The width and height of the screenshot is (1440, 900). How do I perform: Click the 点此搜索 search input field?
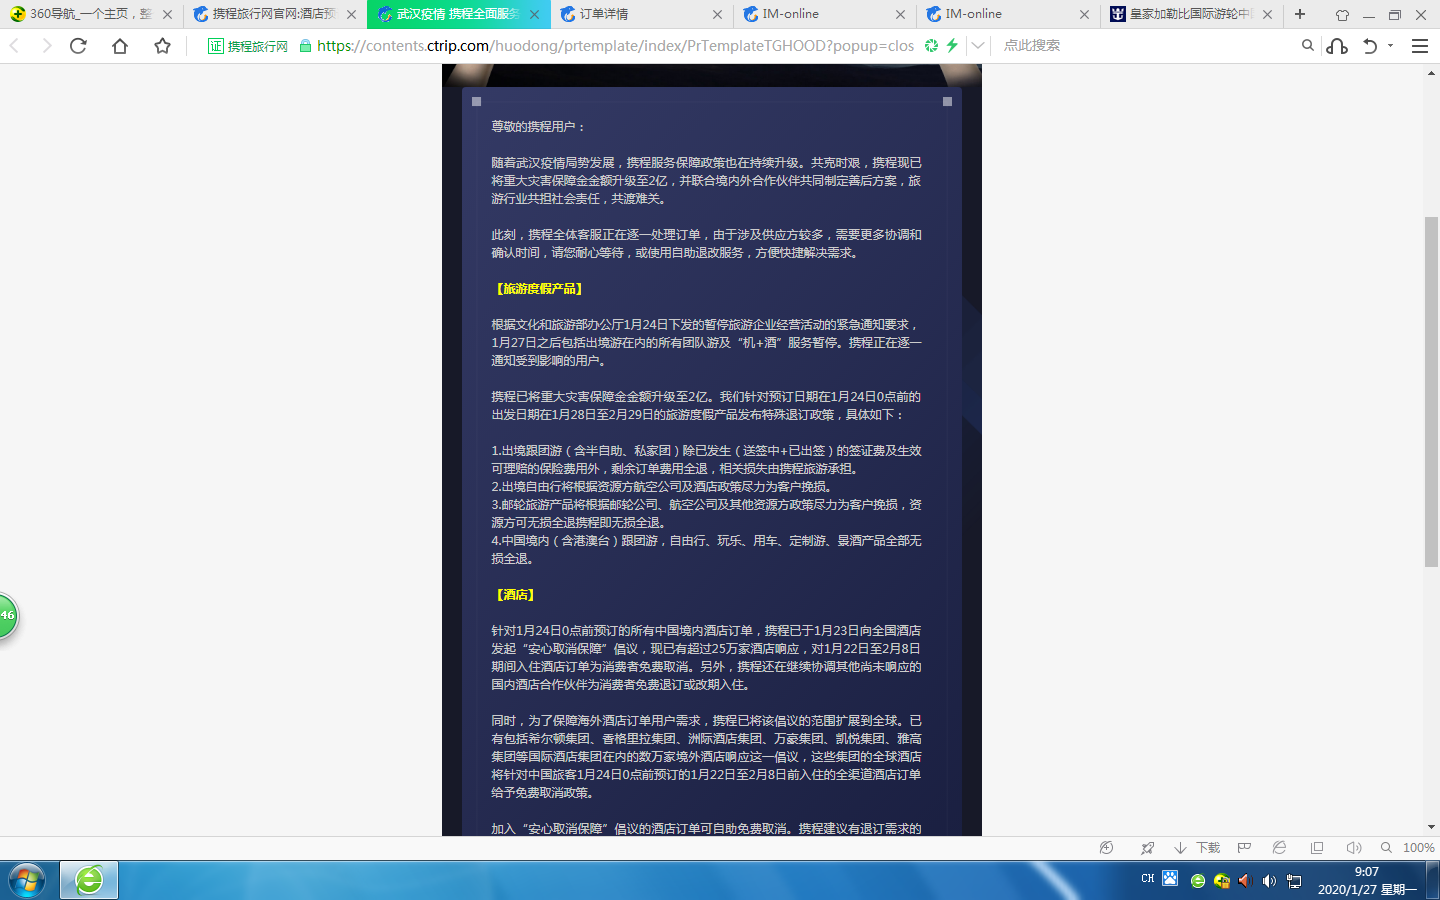tap(1140, 46)
